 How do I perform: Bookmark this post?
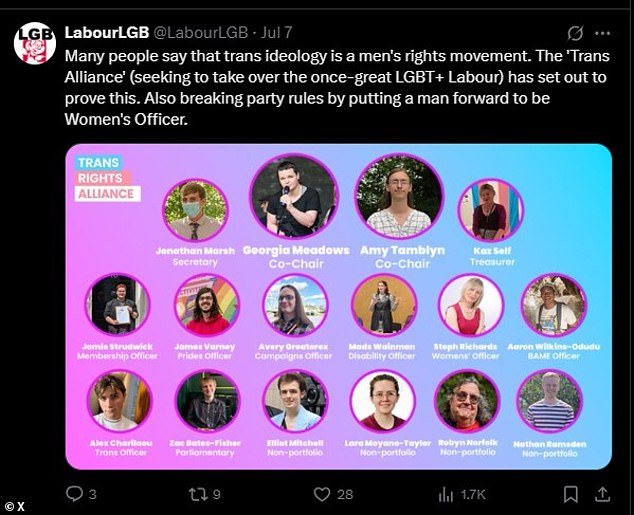pos(571,494)
